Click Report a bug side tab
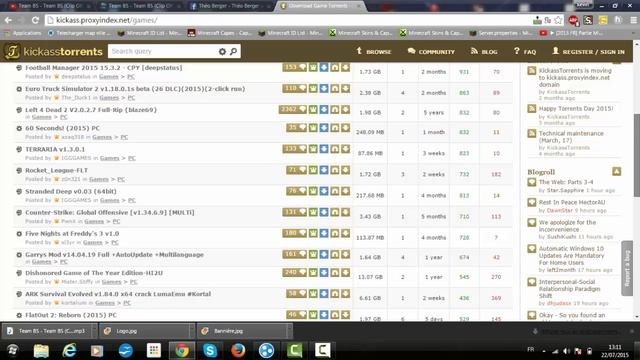The image size is (640, 360). (x=627, y=268)
